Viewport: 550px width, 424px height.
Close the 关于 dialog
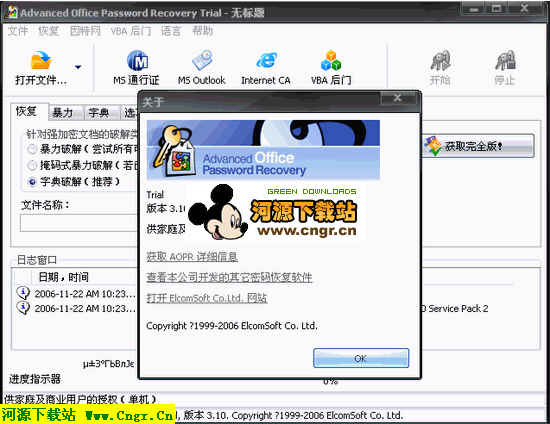[x=397, y=98]
